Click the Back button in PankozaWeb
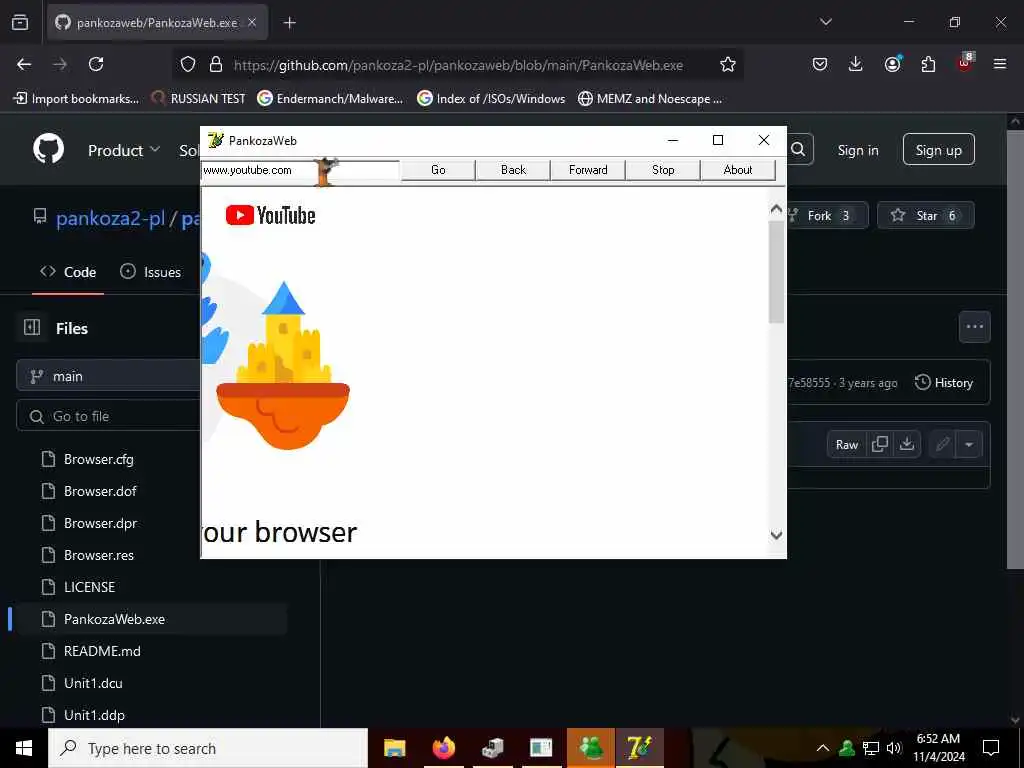 513,170
